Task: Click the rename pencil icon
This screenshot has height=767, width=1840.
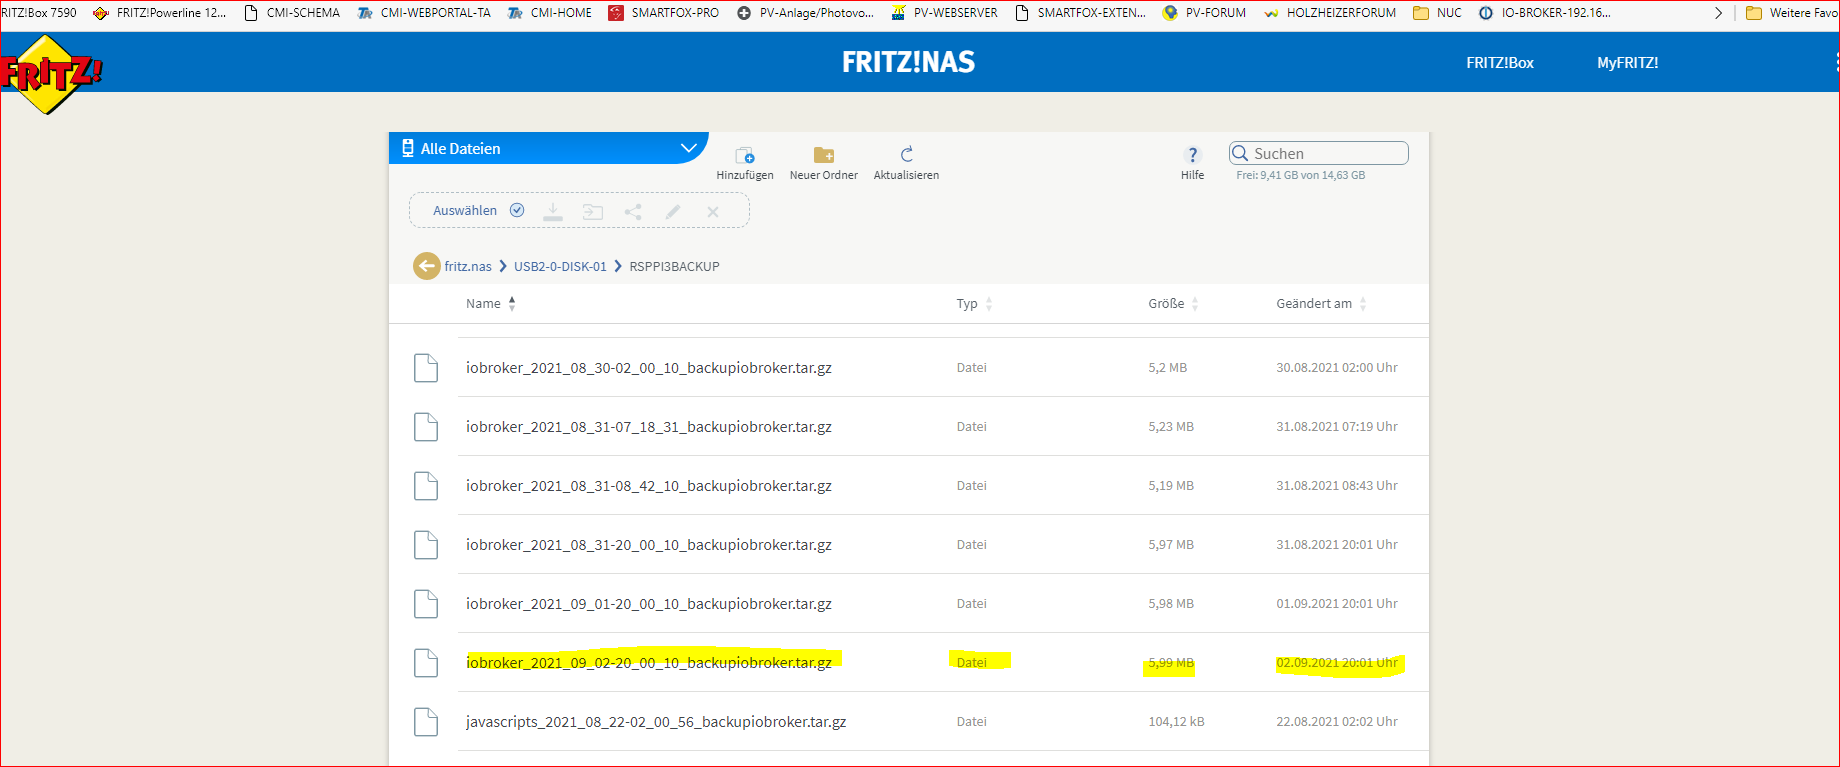Action: click(x=673, y=211)
